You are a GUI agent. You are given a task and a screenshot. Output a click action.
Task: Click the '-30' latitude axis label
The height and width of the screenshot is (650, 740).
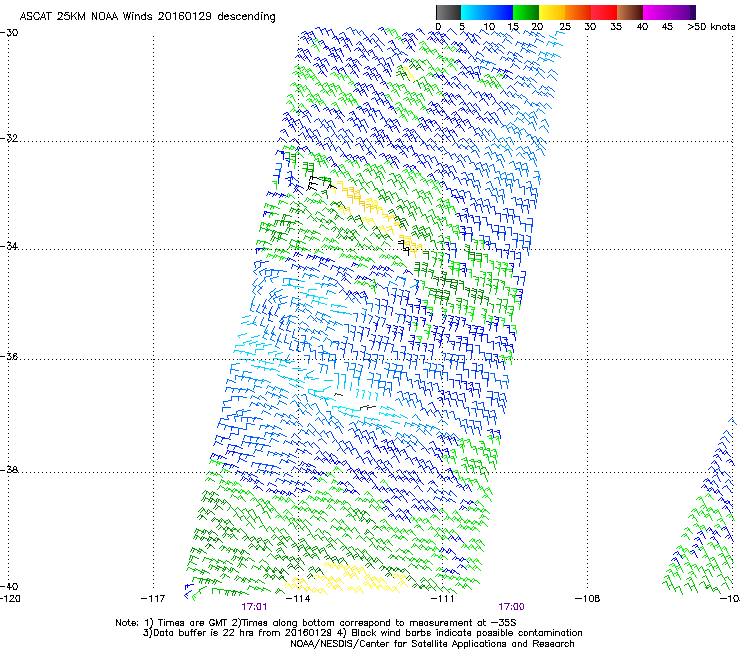click(x=9, y=33)
